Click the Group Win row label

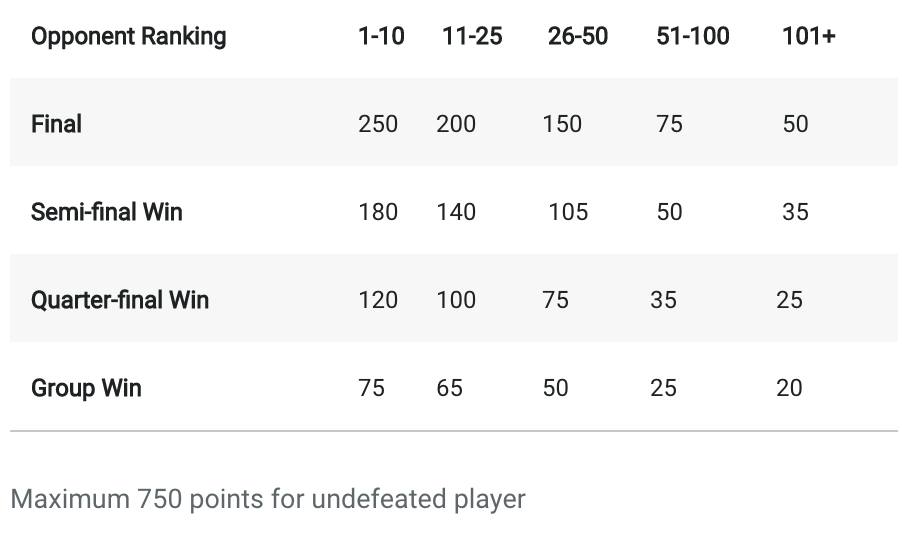(86, 388)
